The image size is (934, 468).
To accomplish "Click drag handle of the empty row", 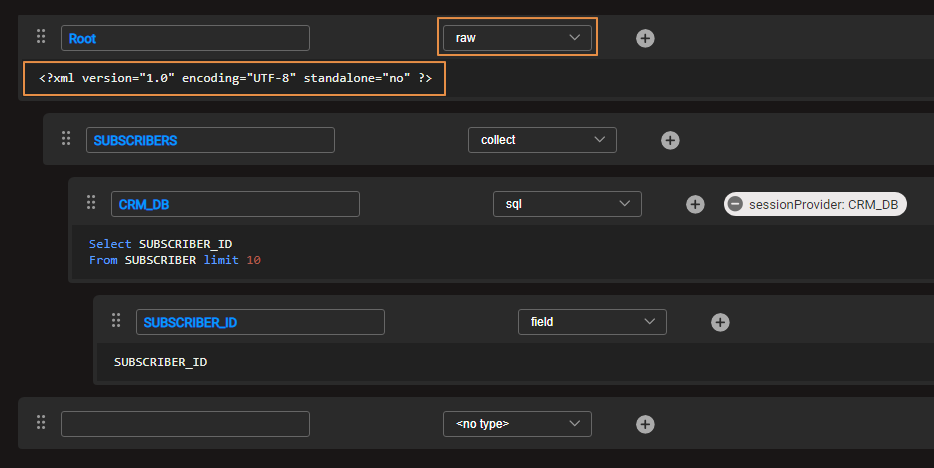I will pyautogui.click(x=41, y=423).
